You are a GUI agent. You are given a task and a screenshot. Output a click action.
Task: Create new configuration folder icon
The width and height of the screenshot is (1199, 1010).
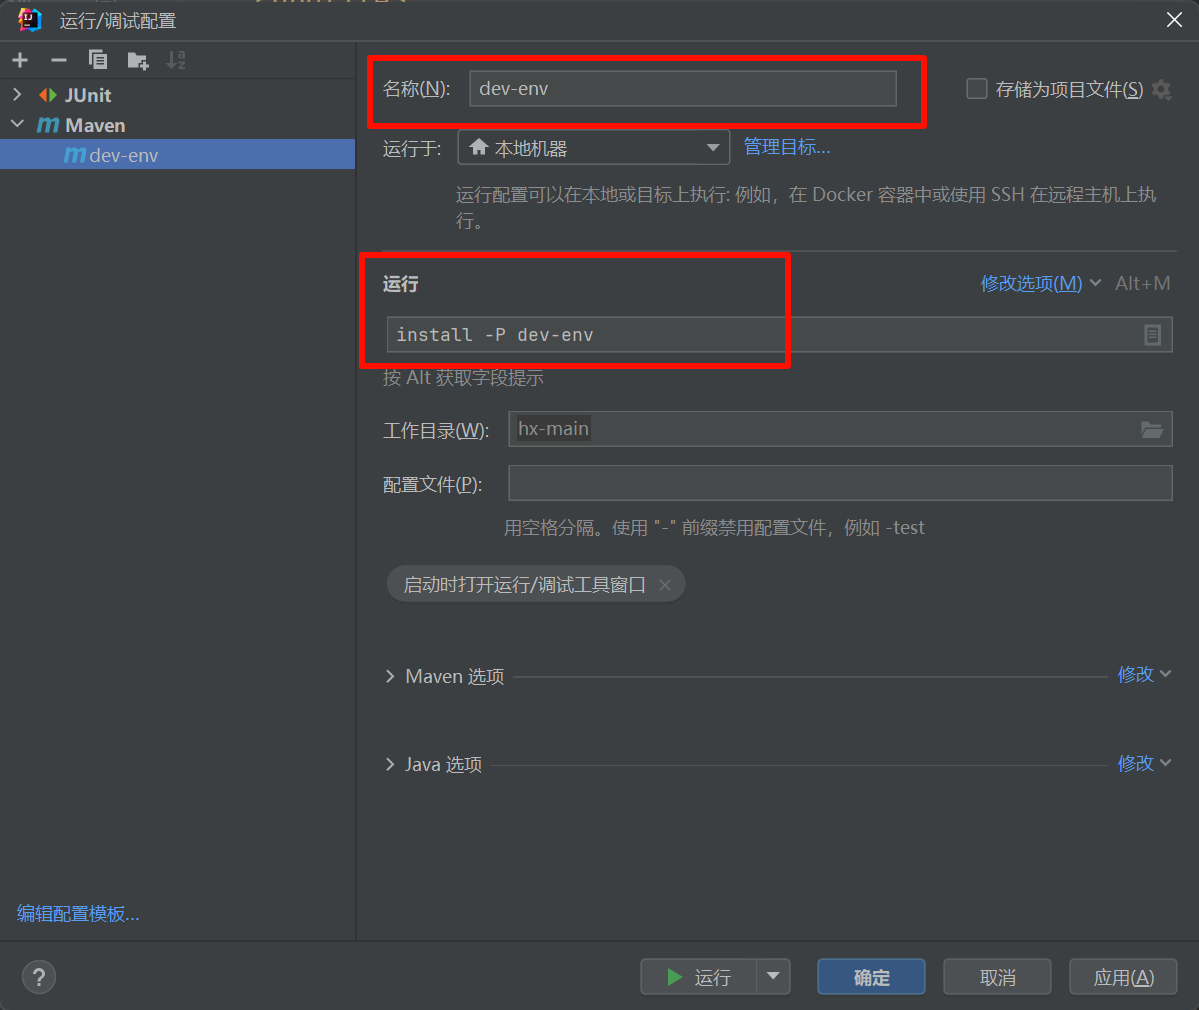click(138, 60)
